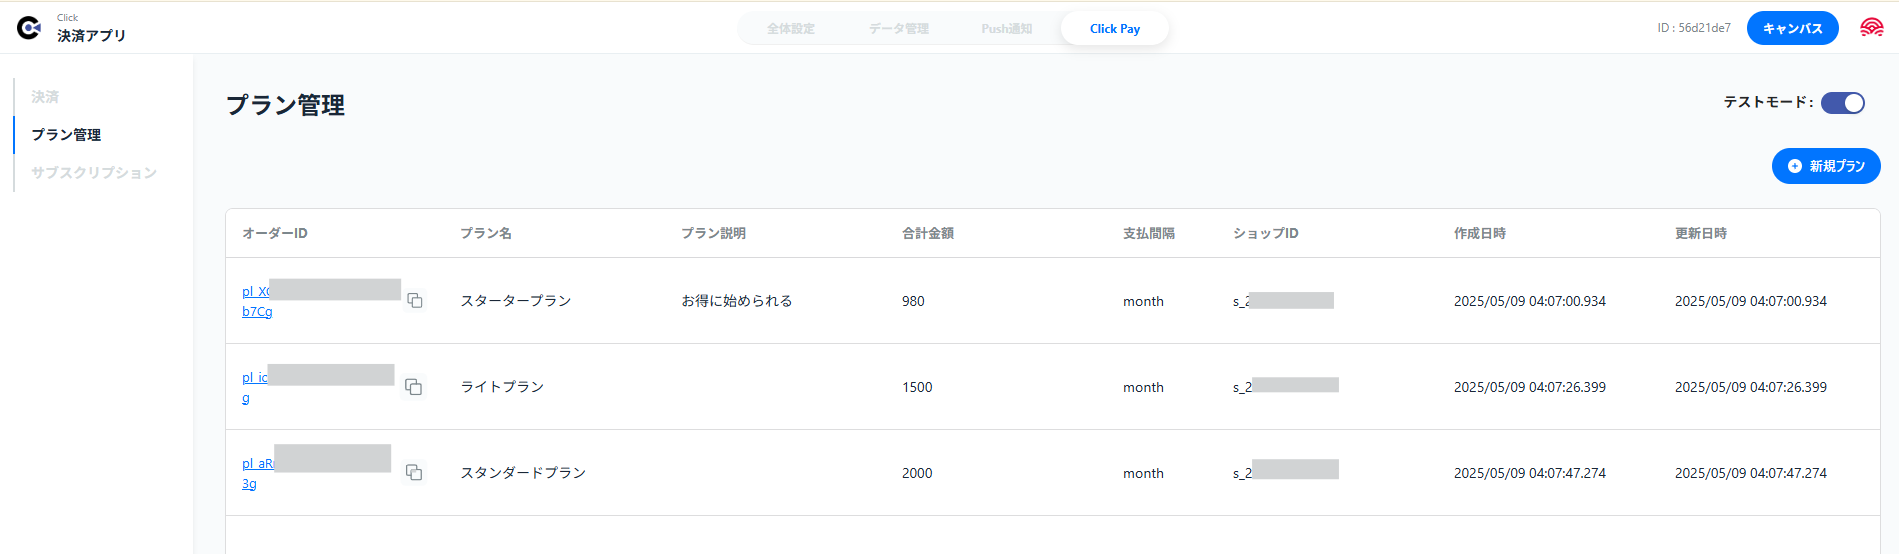The height and width of the screenshot is (554, 1899).
Task: Click the 合計金額 column header
Action: click(928, 233)
